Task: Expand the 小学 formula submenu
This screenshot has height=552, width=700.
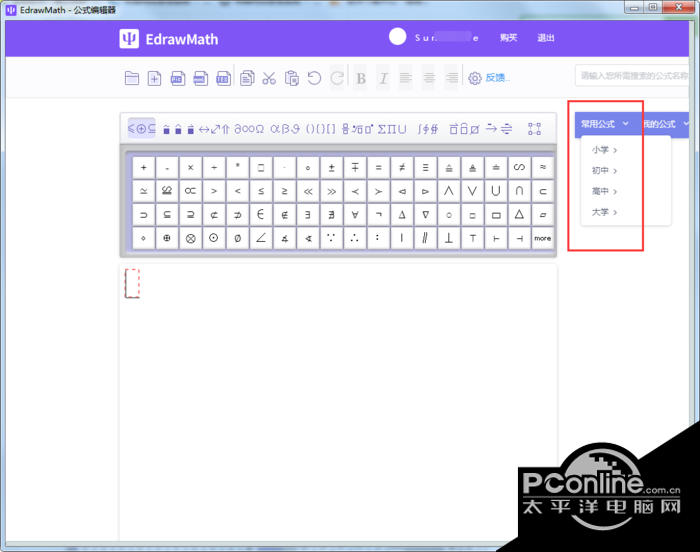Action: [x=604, y=150]
